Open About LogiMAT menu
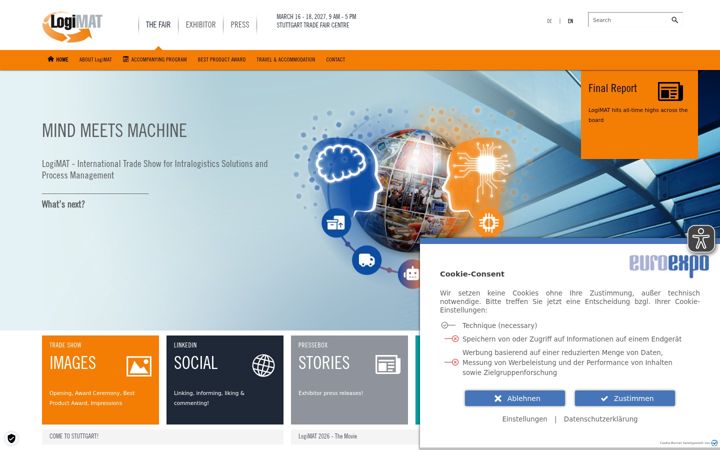Screen dimensions: 720x450 click(x=96, y=60)
